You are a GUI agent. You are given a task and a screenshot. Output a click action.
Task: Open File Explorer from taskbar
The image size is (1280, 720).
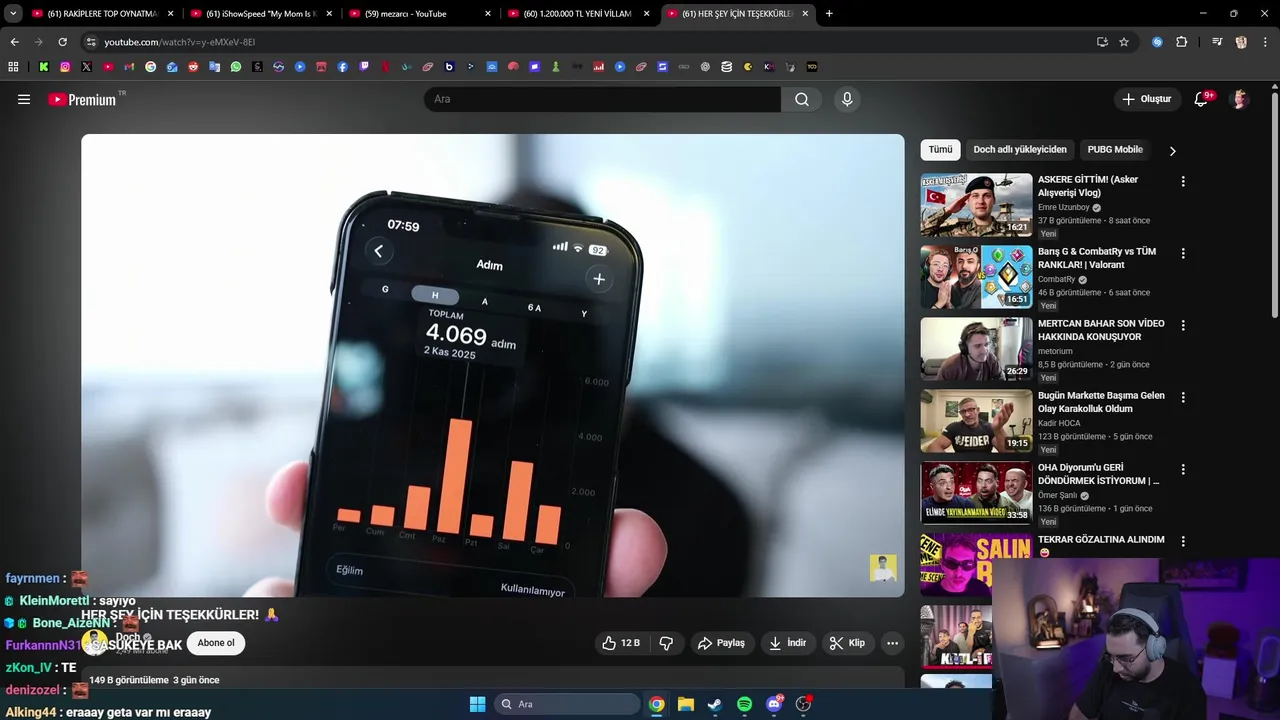coord(686,704)
